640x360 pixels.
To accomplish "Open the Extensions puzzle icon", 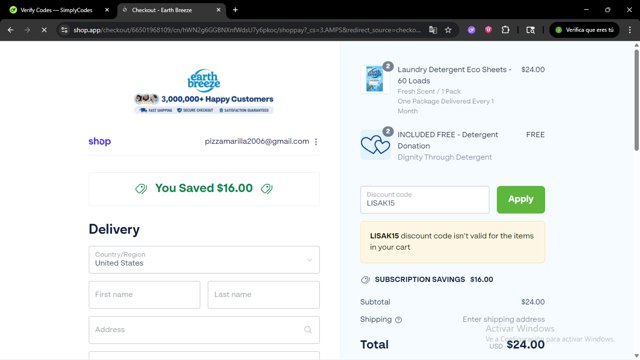I will click(505, 30).
